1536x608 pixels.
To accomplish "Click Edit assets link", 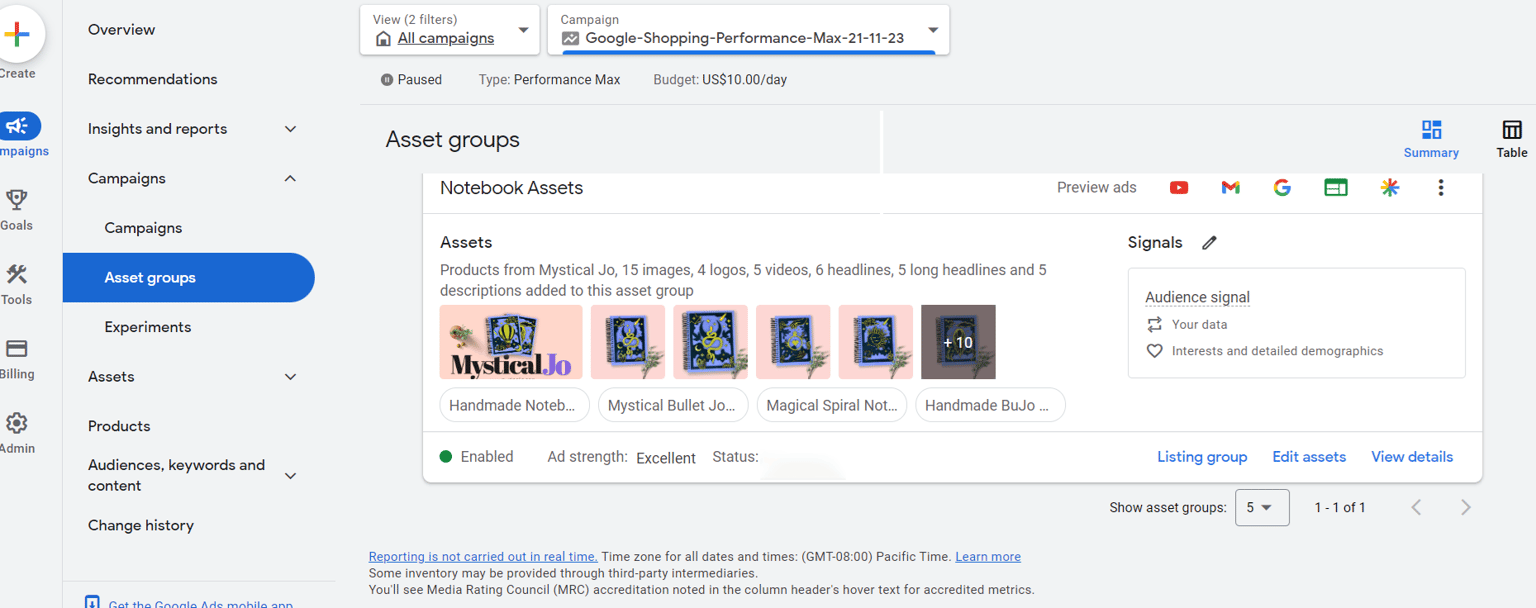I will [1309, 457].
